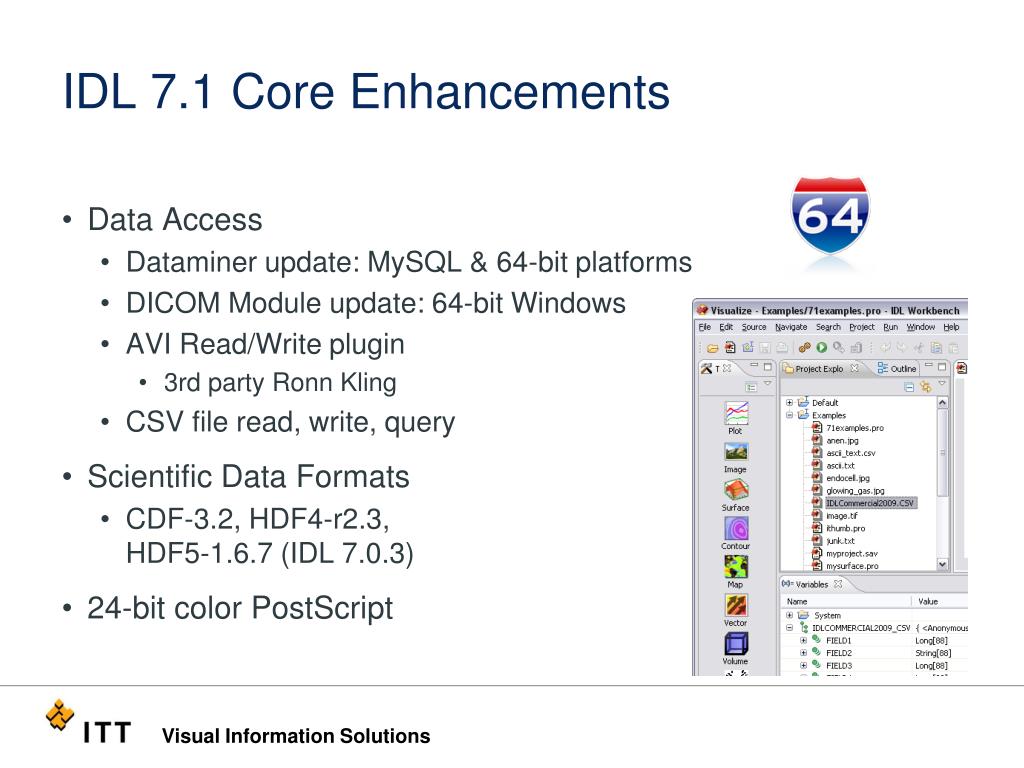Open the Edit menu
Viewport: 1024px width, 768px height.
[726, 327]
